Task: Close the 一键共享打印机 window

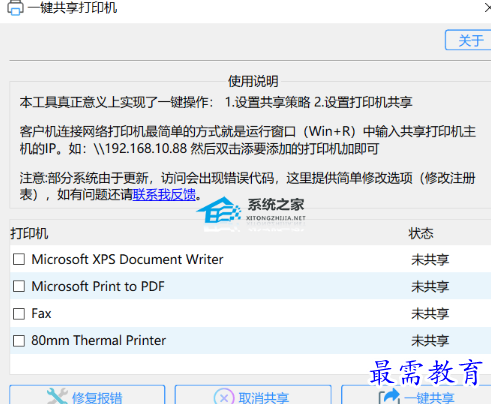Action: pos(487,8)
